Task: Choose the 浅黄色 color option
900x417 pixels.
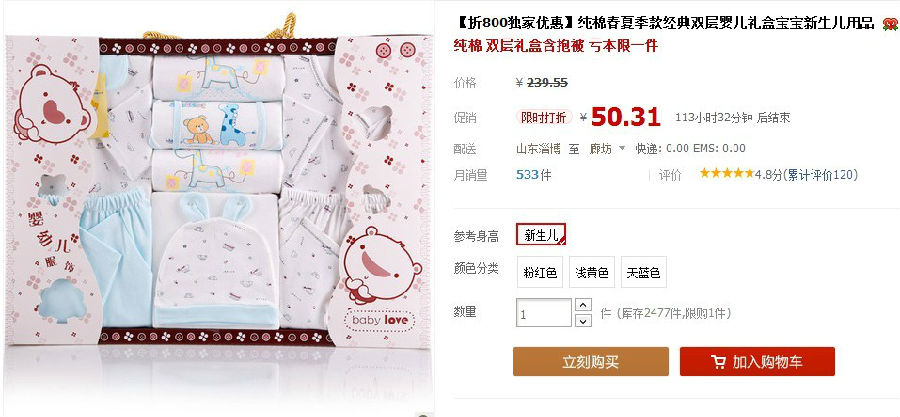Action: (x=592, y=272)
